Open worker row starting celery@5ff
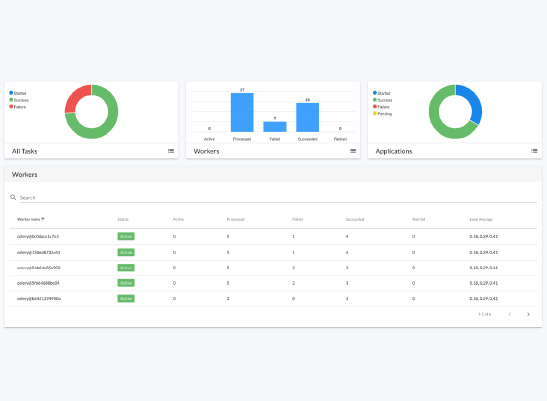Screen dimensions: 547x401 click(273, 283)
